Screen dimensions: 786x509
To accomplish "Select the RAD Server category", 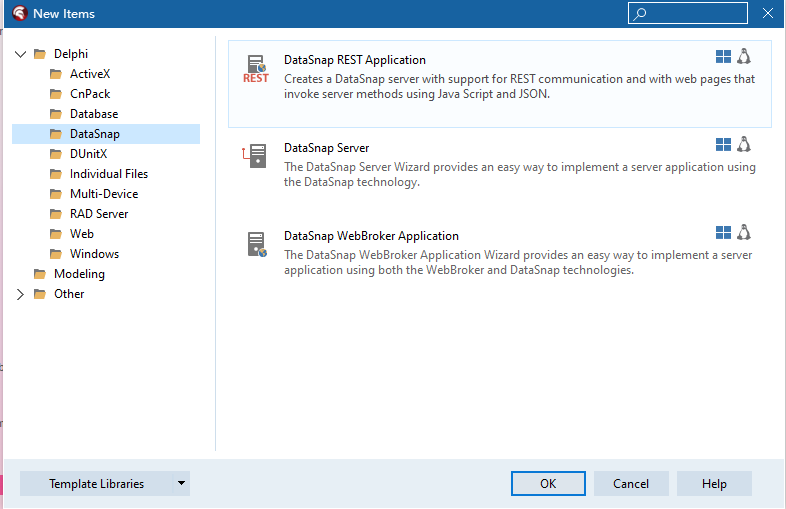I will click(99, 214).
